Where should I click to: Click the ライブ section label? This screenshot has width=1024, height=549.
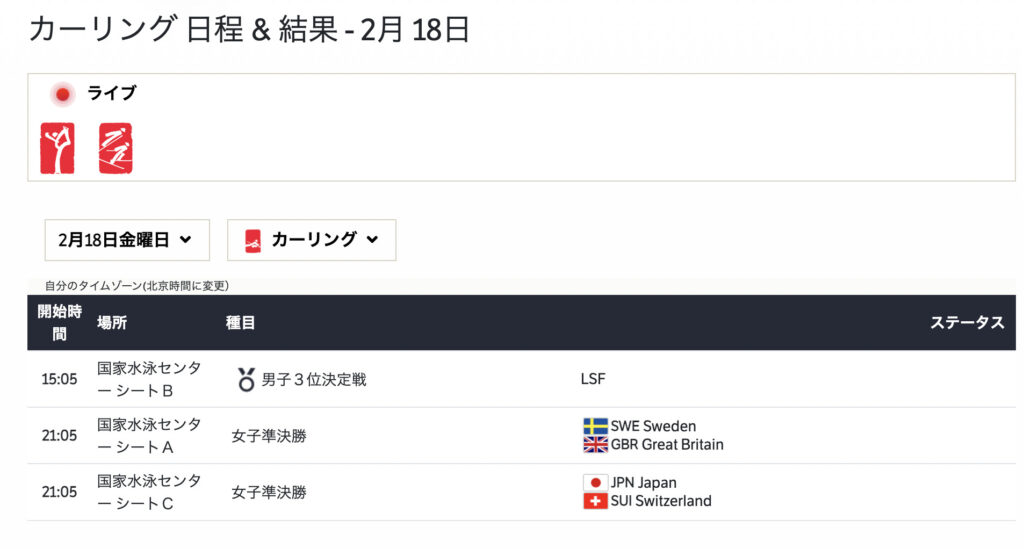112,93
